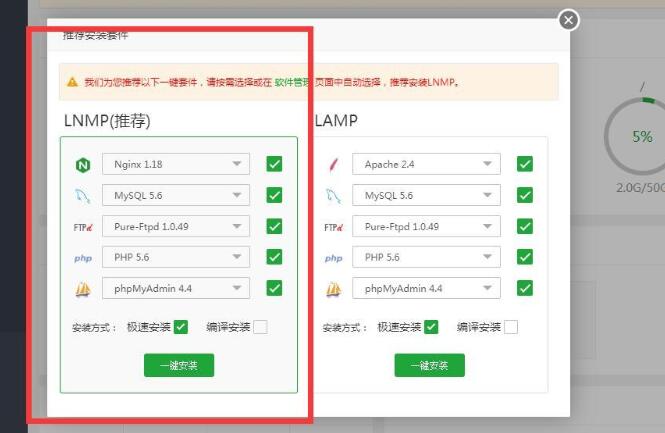
Task: Click the Pure-Ftpd FTP icon in LNMP
Action: coord(83,227)
